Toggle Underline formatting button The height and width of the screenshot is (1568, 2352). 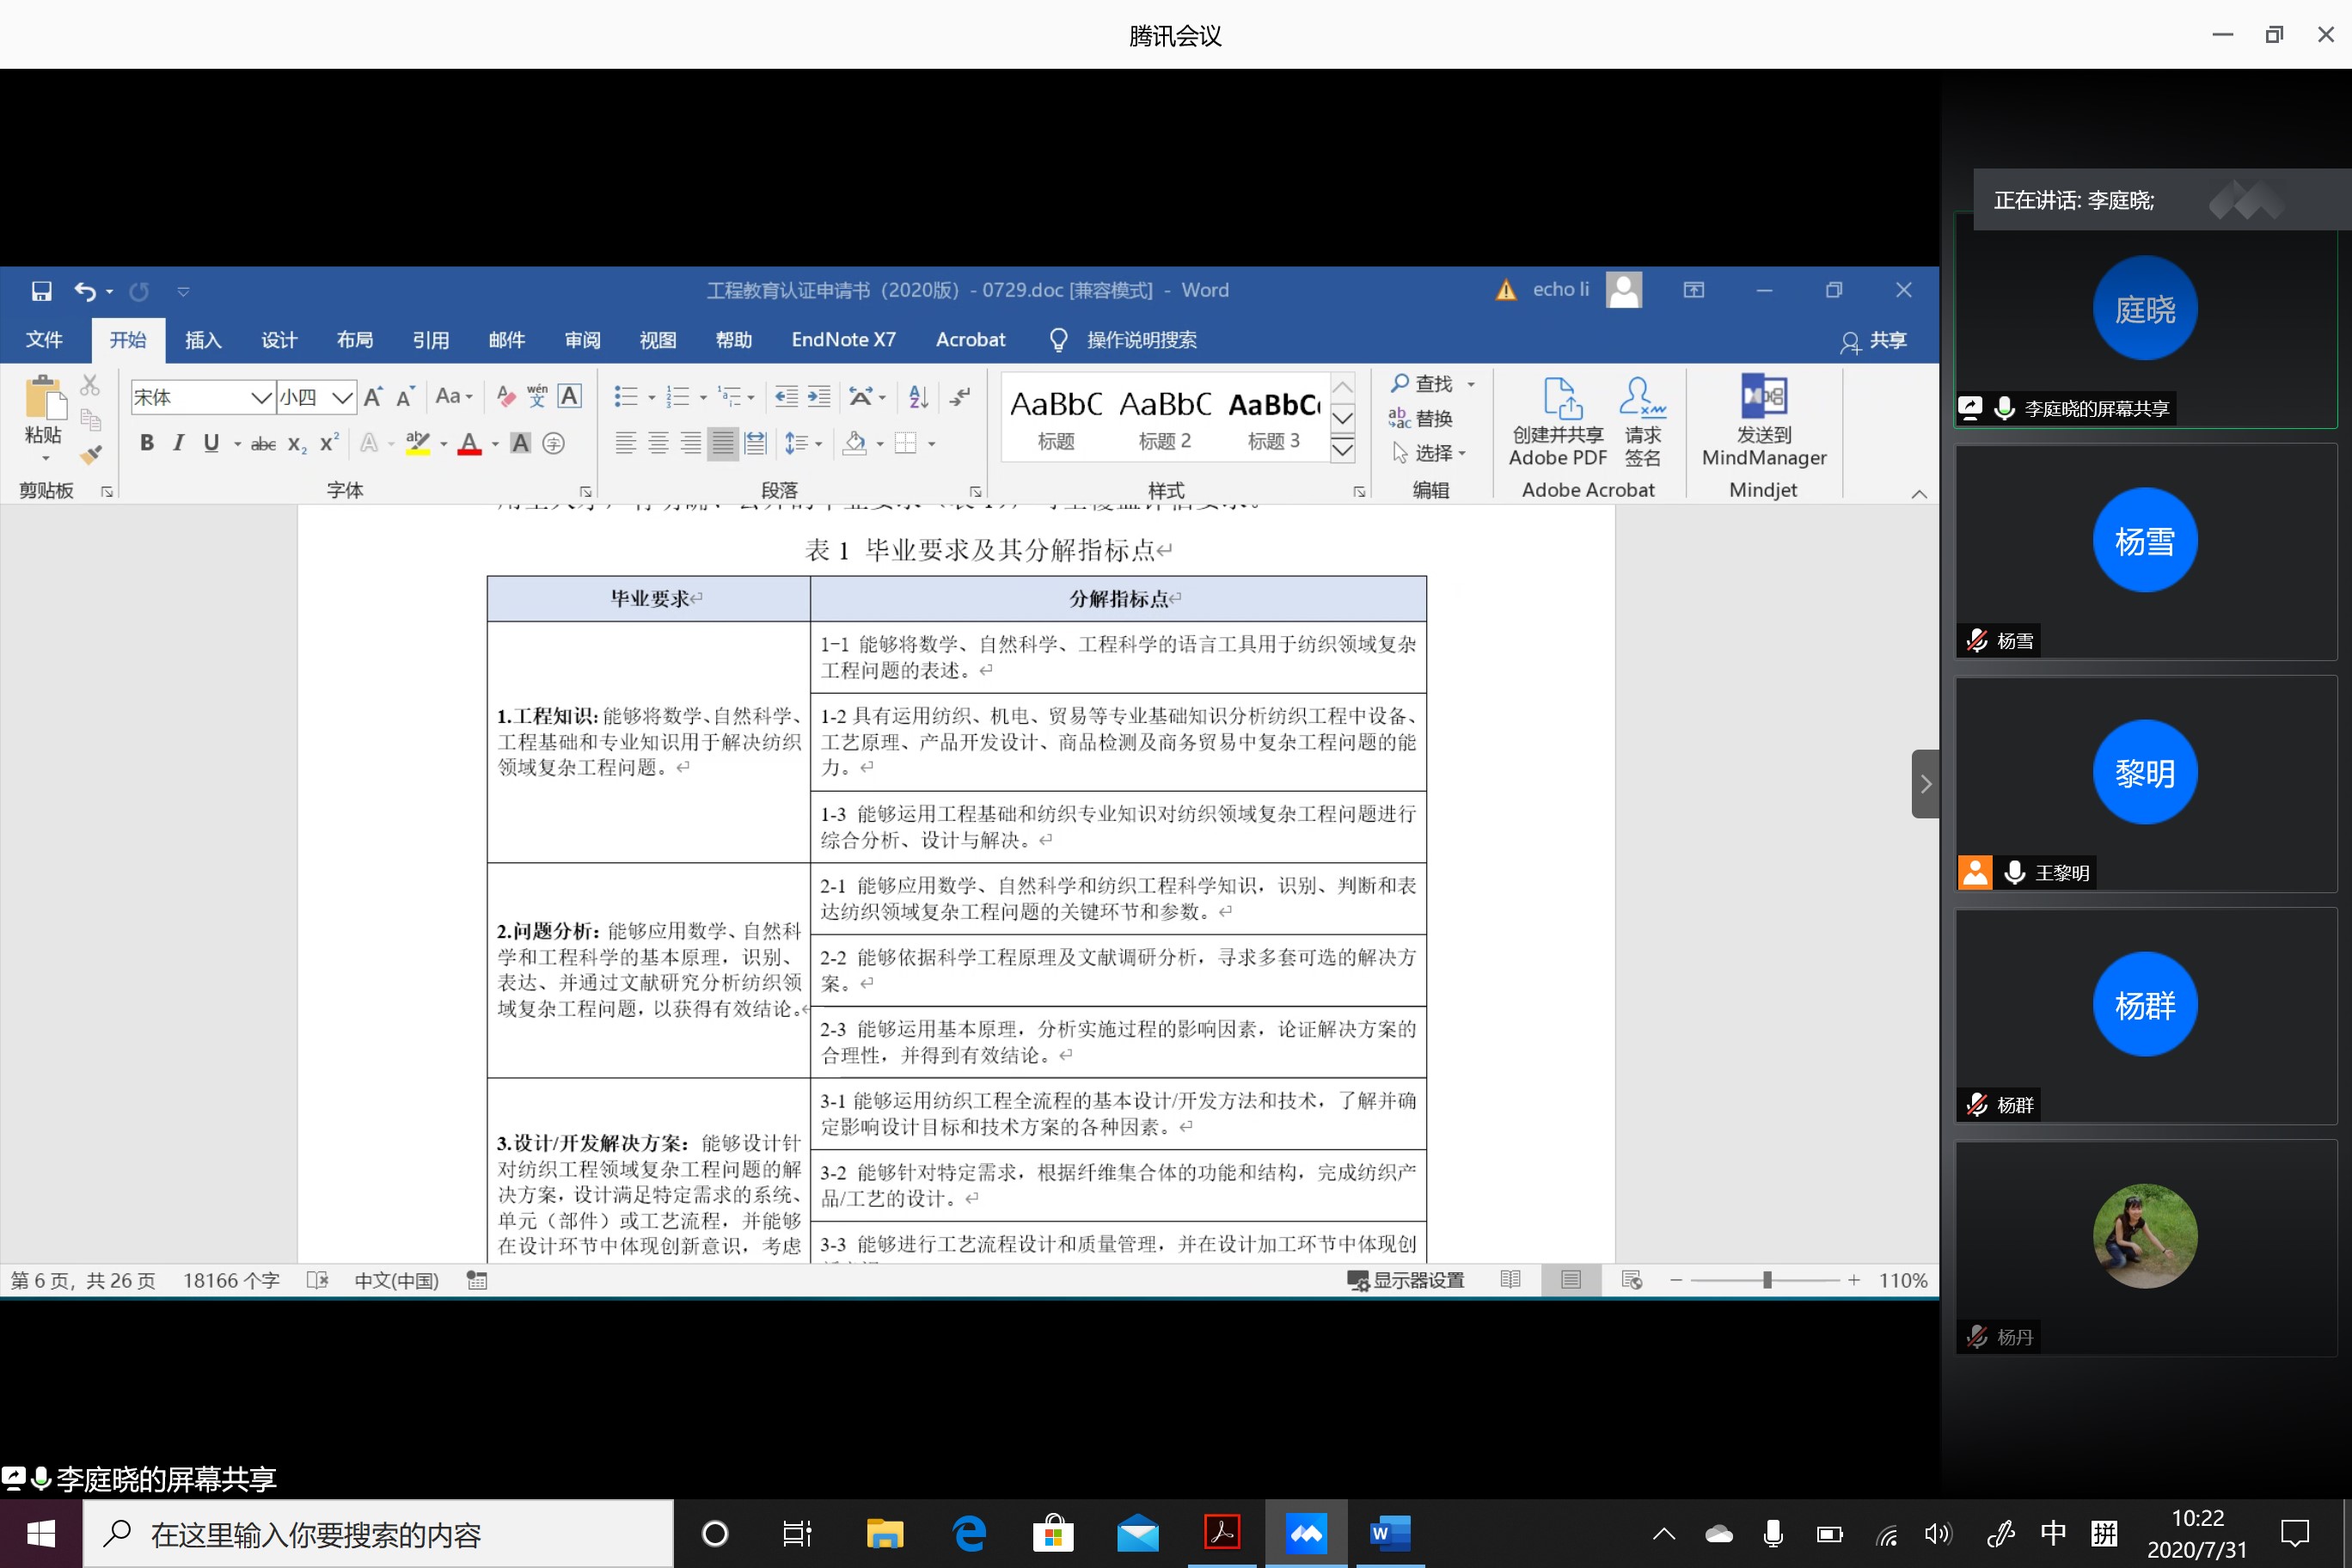point(211,443)
